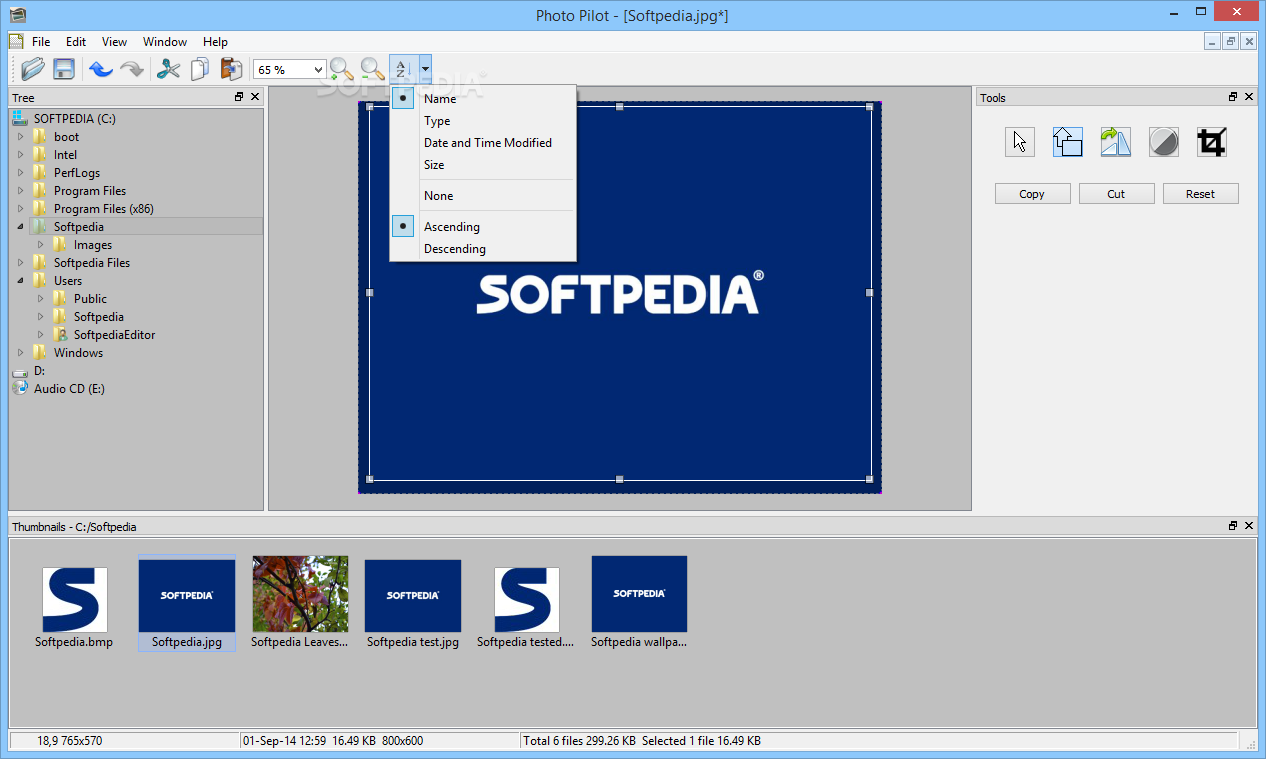Undock the Thumbnails panel
This screenshot has width=1266, height=759.
pos(1233,526)
